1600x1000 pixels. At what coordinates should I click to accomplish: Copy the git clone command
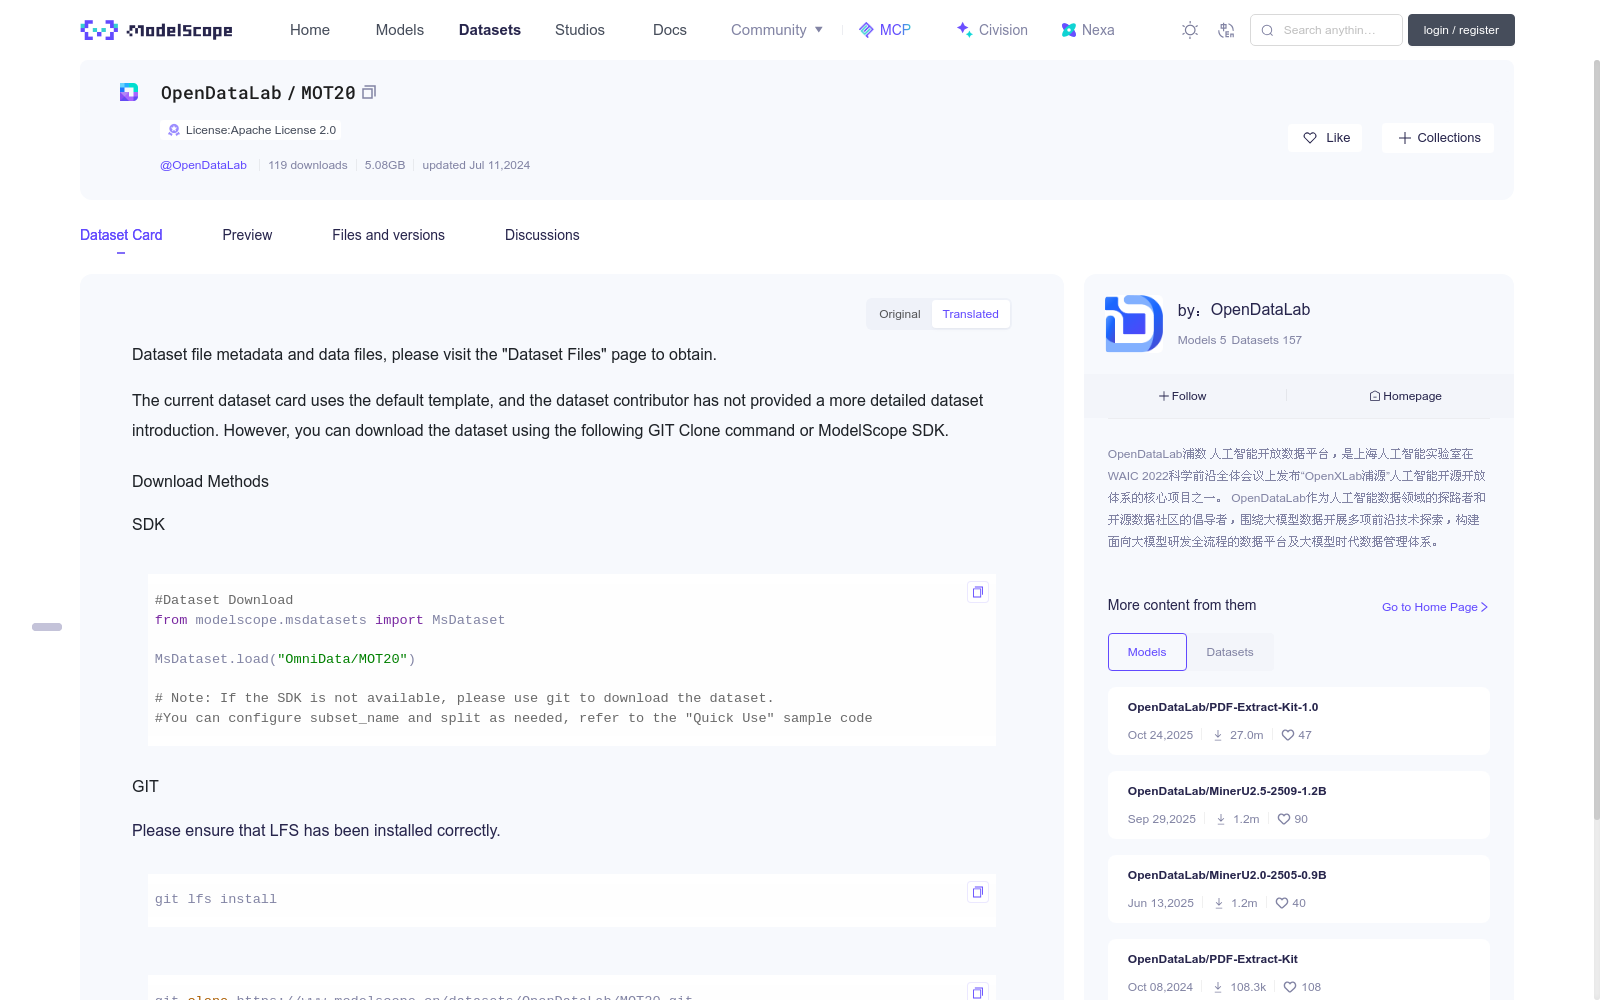click(978, 991)
